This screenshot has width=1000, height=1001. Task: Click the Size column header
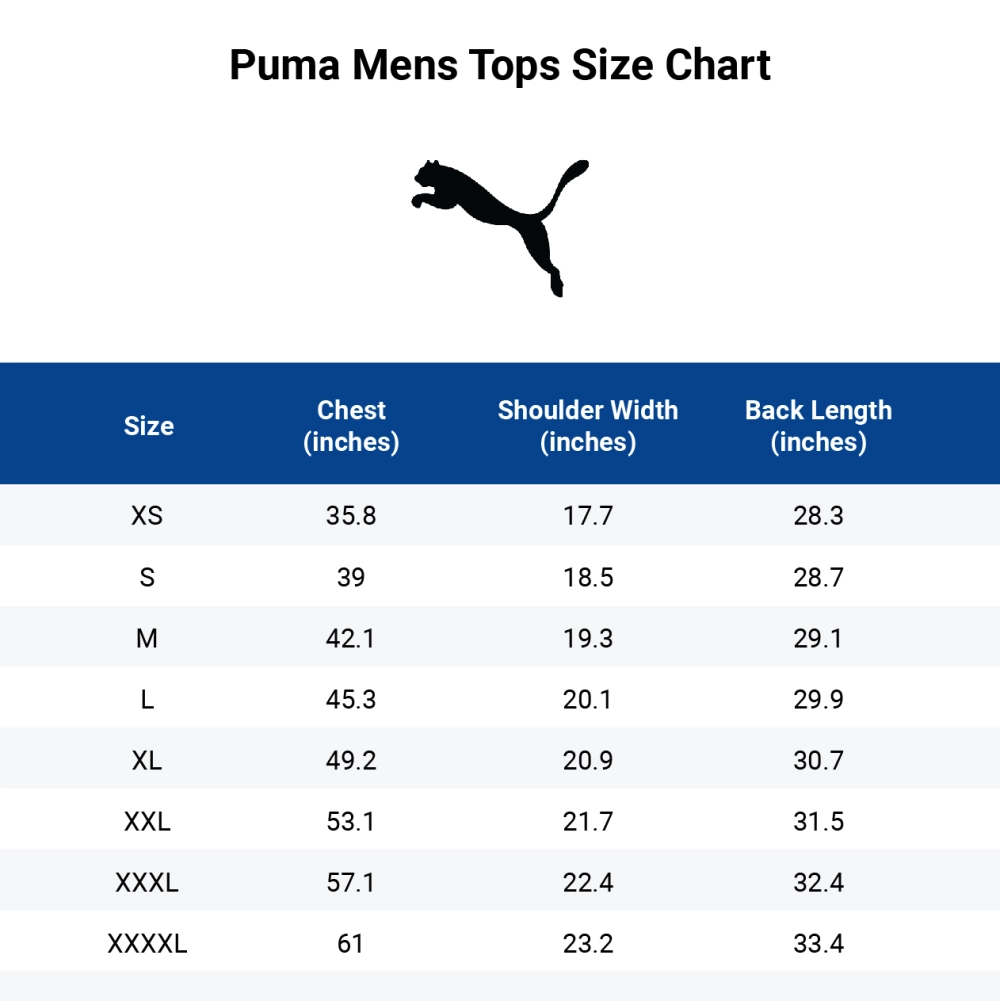point(148,426)
